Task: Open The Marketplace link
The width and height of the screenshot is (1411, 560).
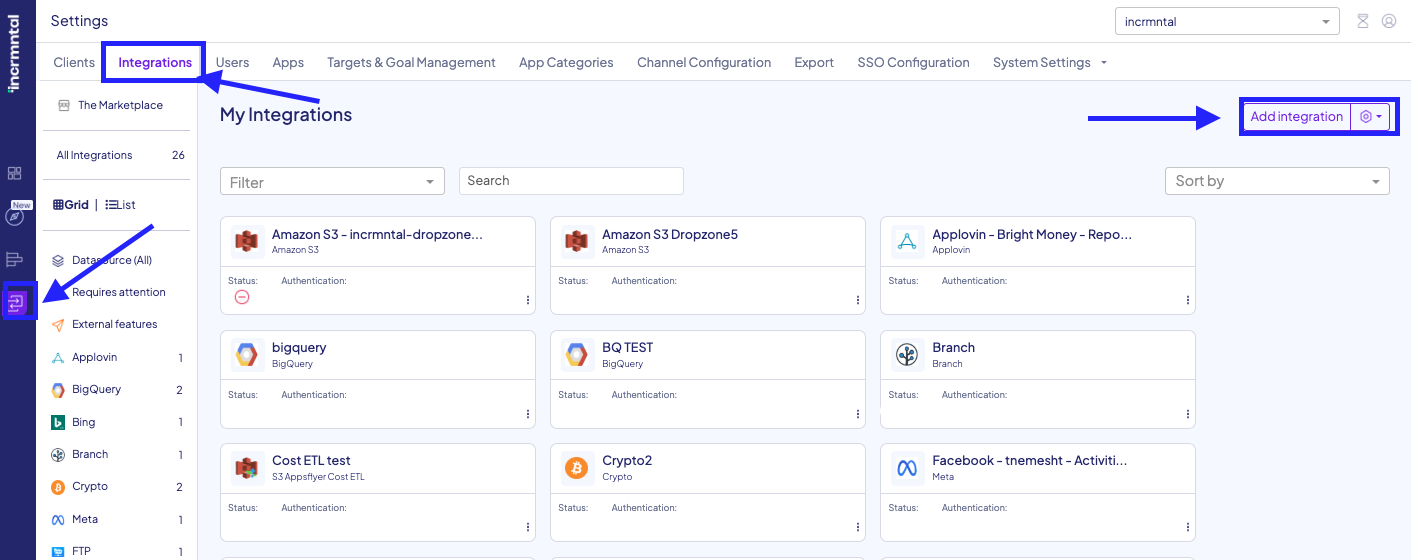Action: [x=119, y=105]
